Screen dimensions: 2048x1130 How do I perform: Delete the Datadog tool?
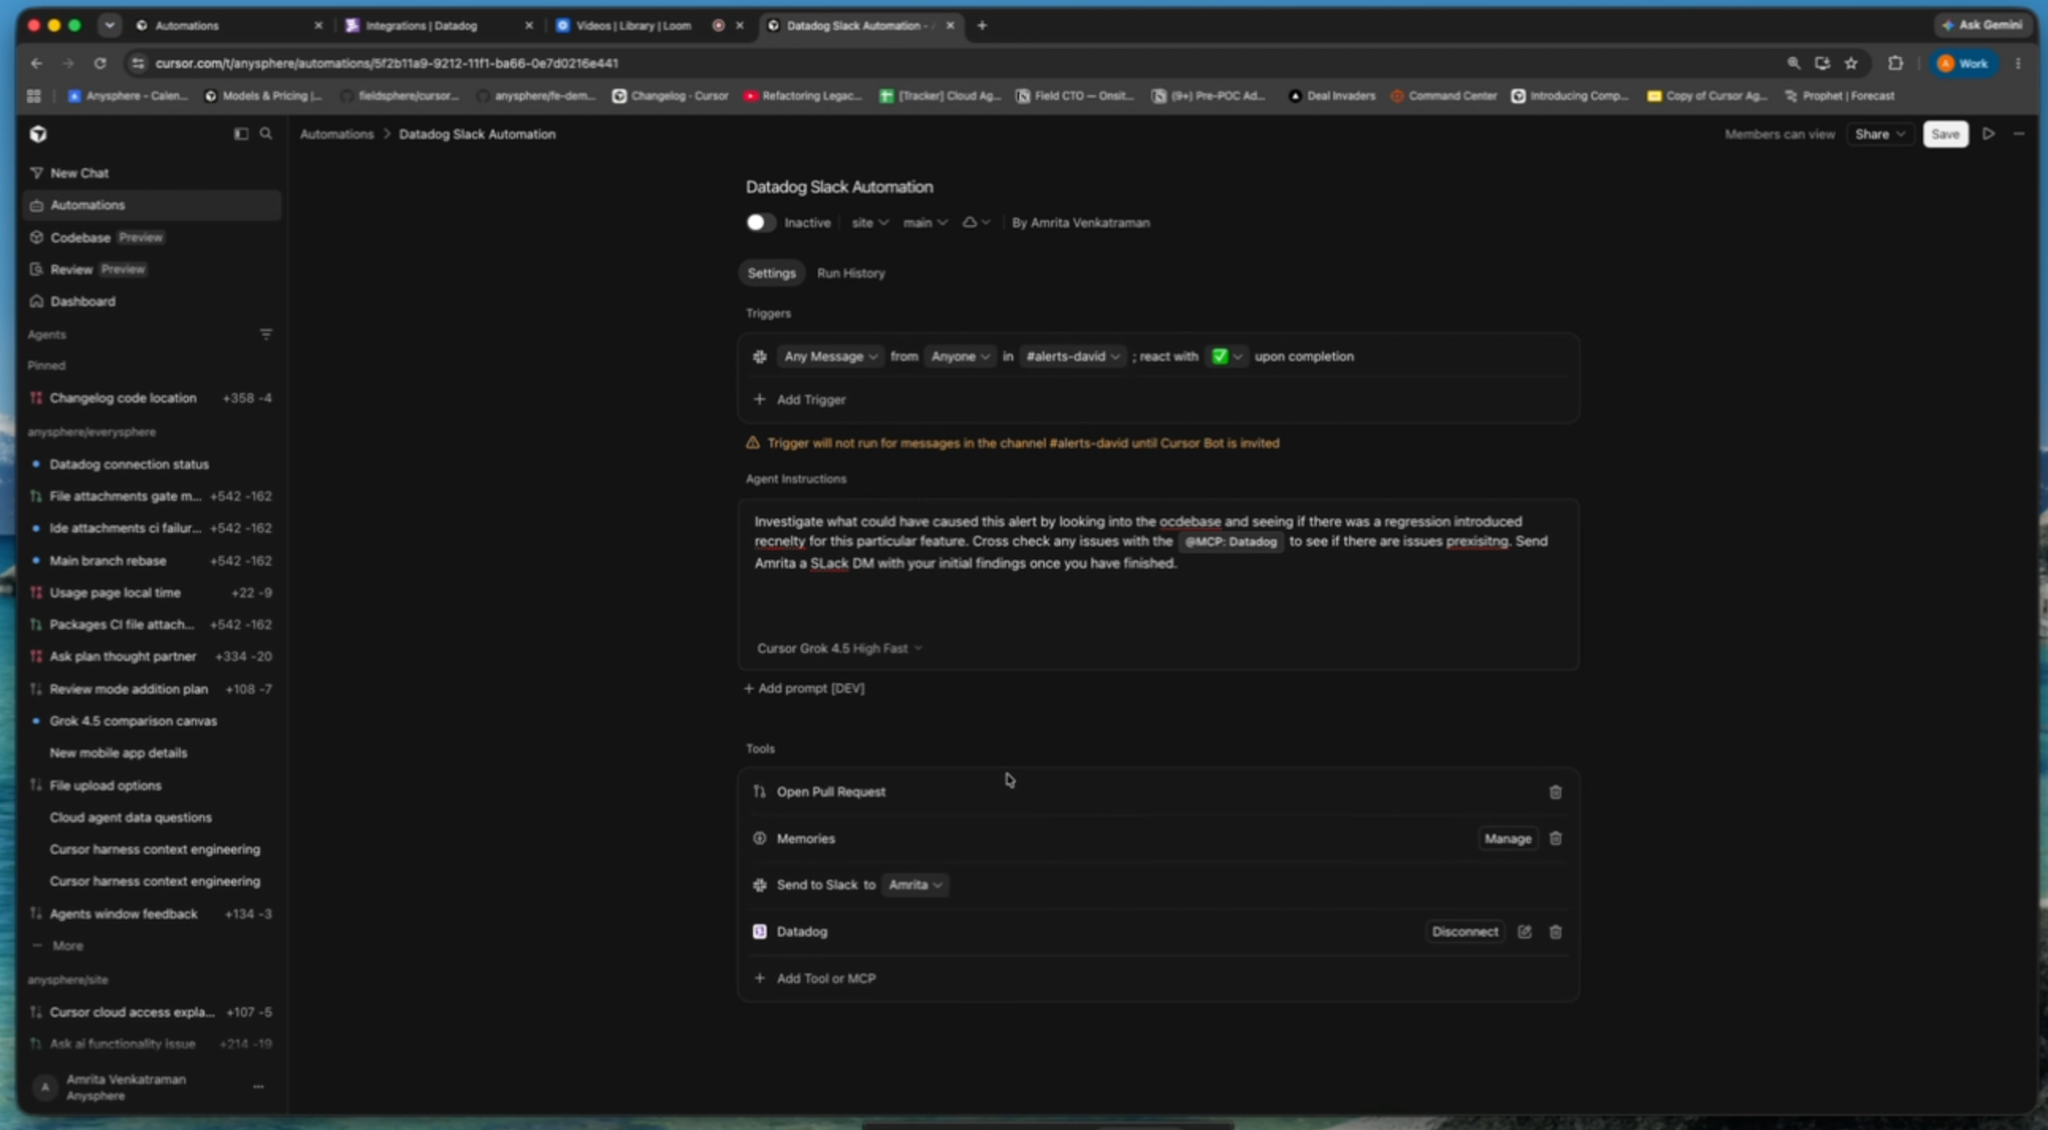click(1555, 932)
